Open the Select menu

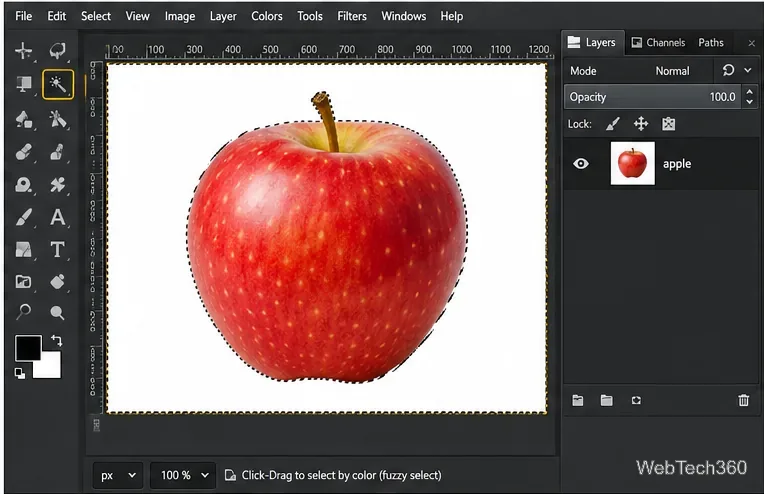tap(96, 16)
